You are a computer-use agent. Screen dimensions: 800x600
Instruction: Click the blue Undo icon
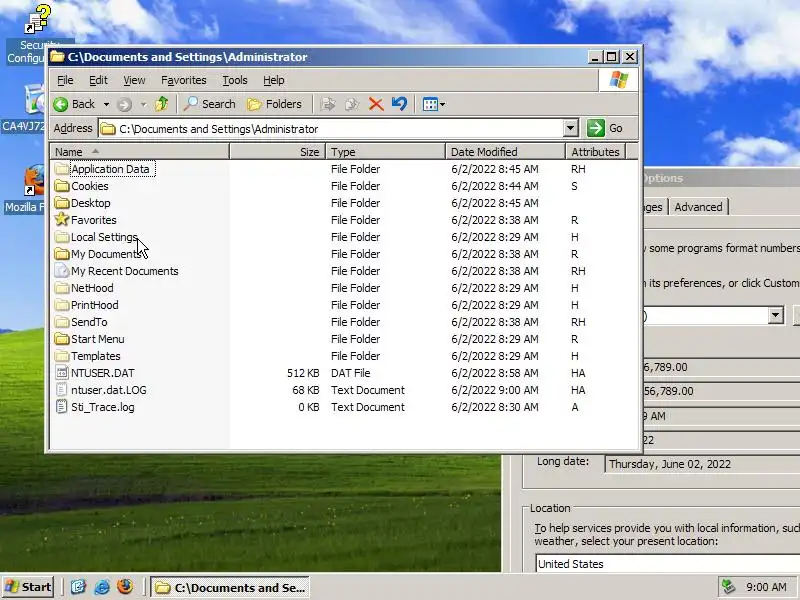[399, 104]
